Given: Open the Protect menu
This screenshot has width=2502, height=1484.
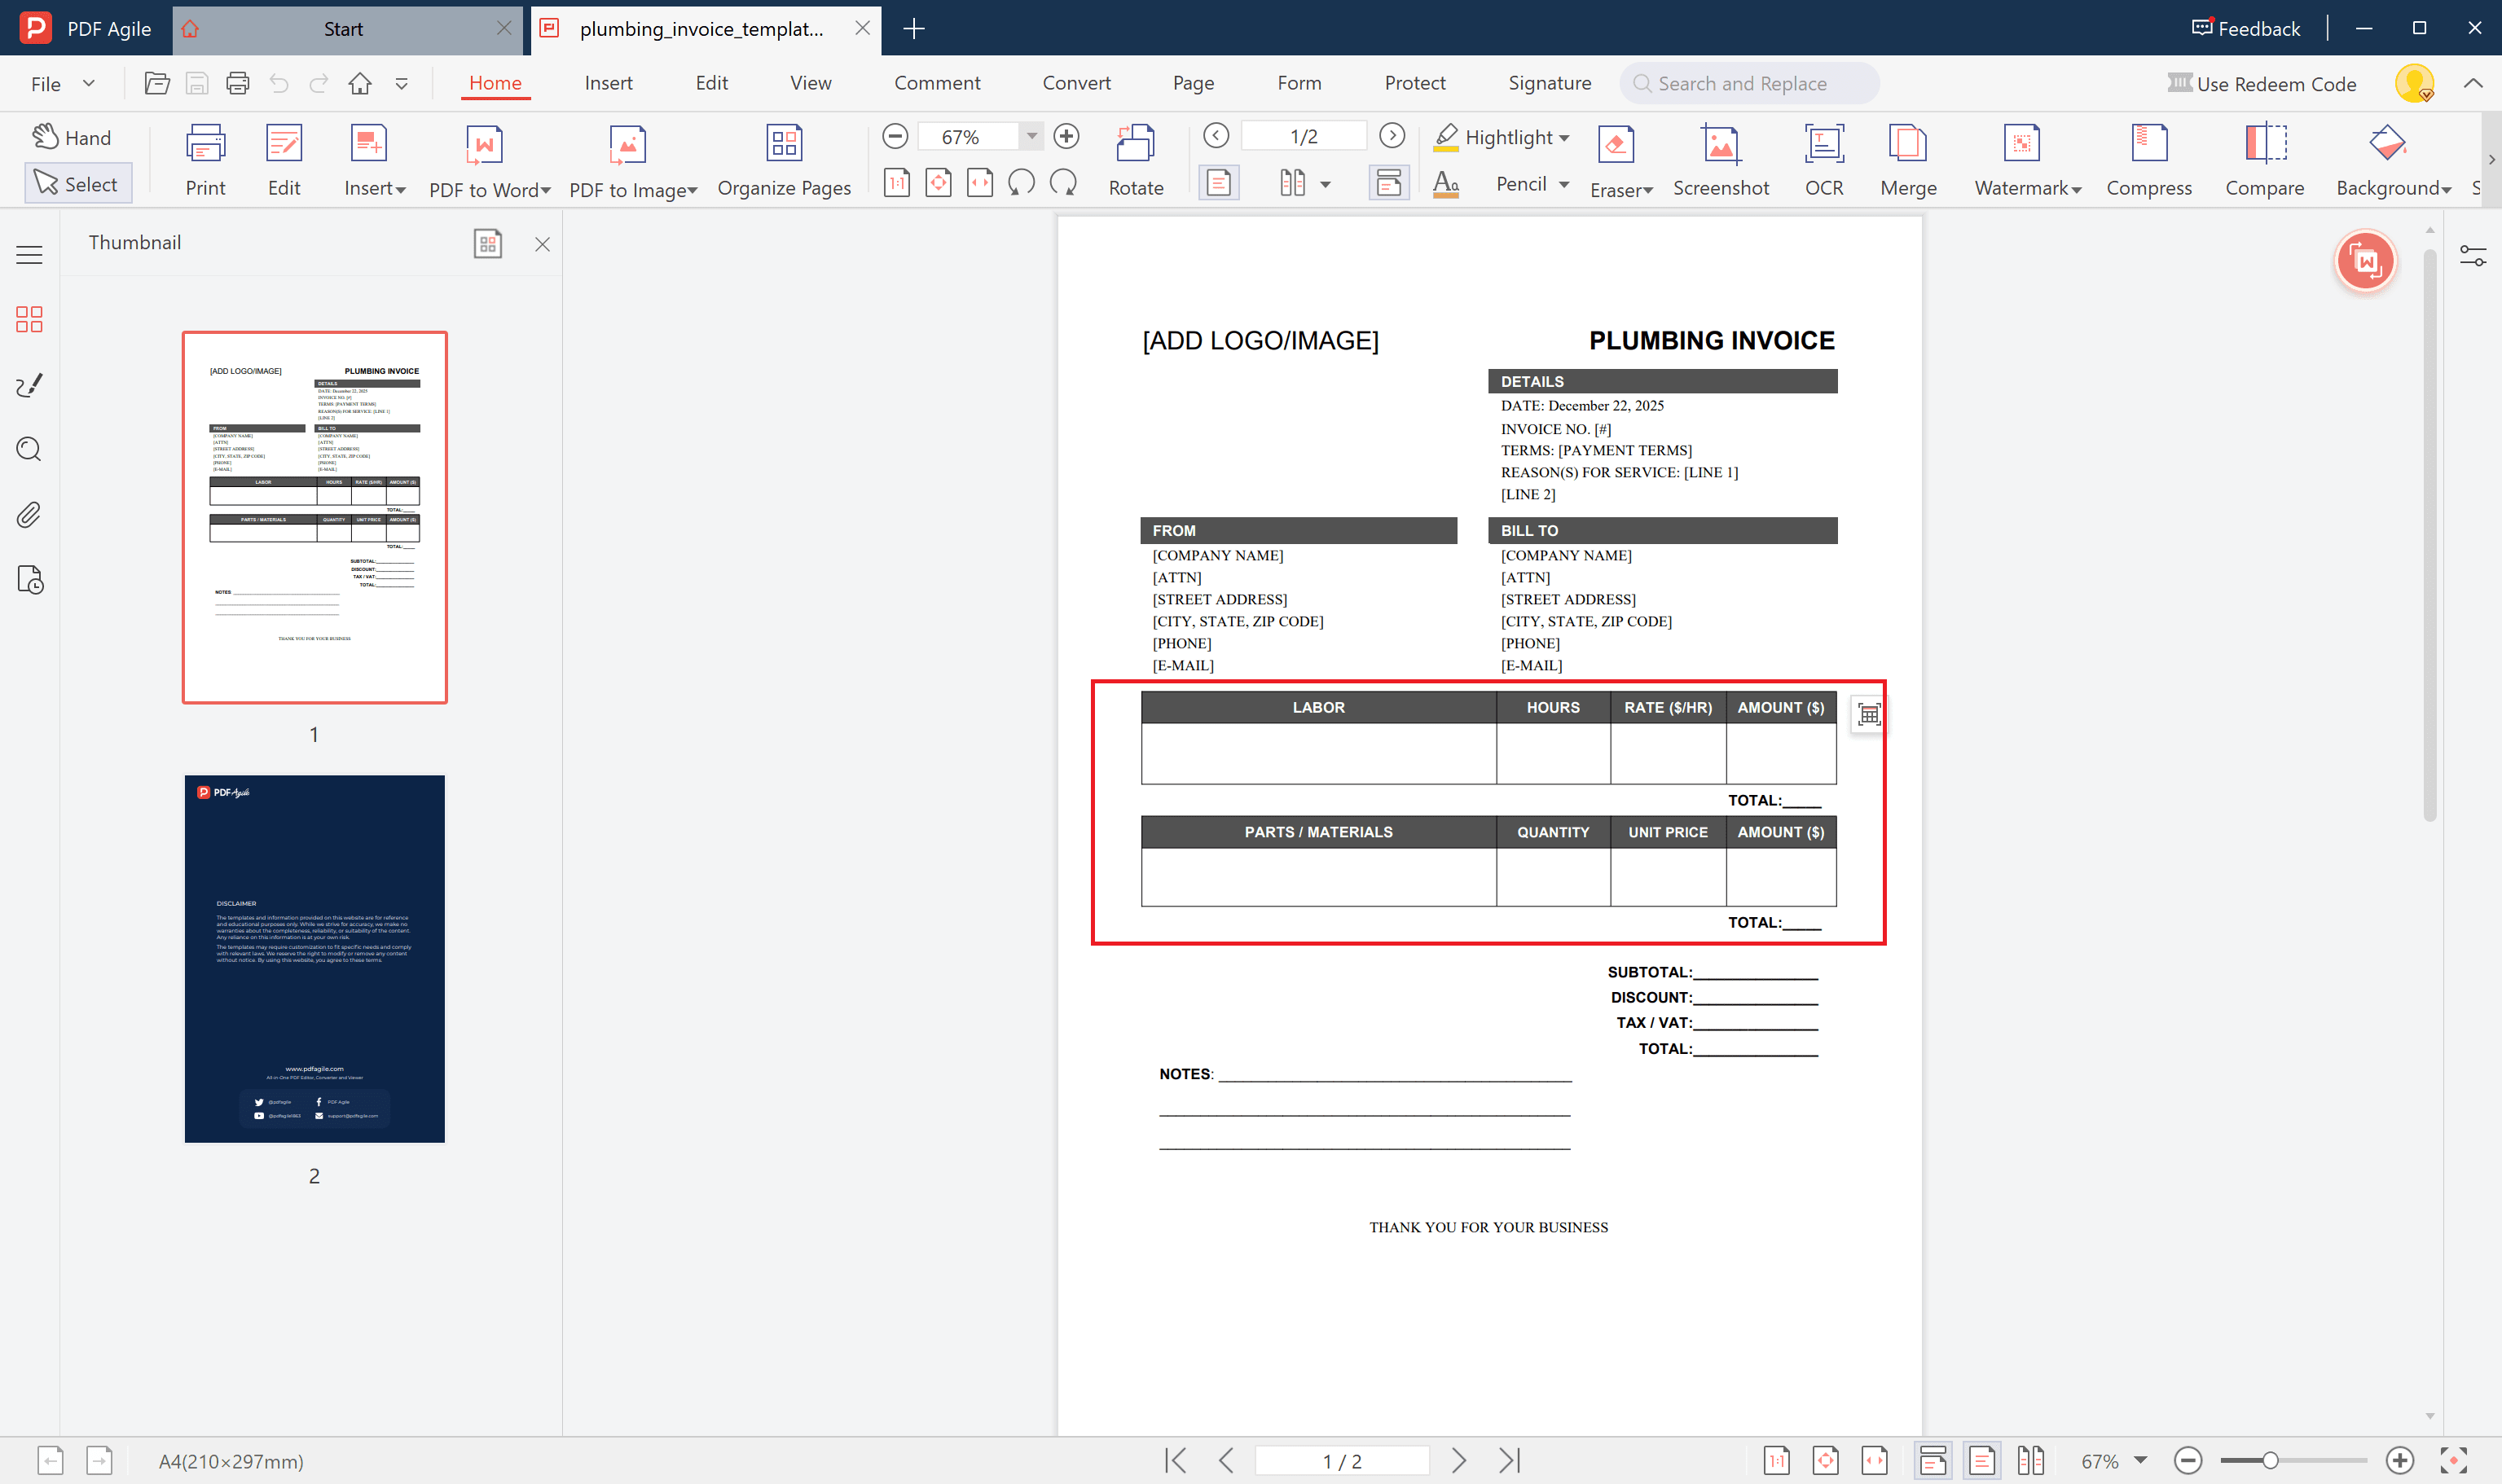Looking at the screenshot, I should click(x=1414, y=83).
